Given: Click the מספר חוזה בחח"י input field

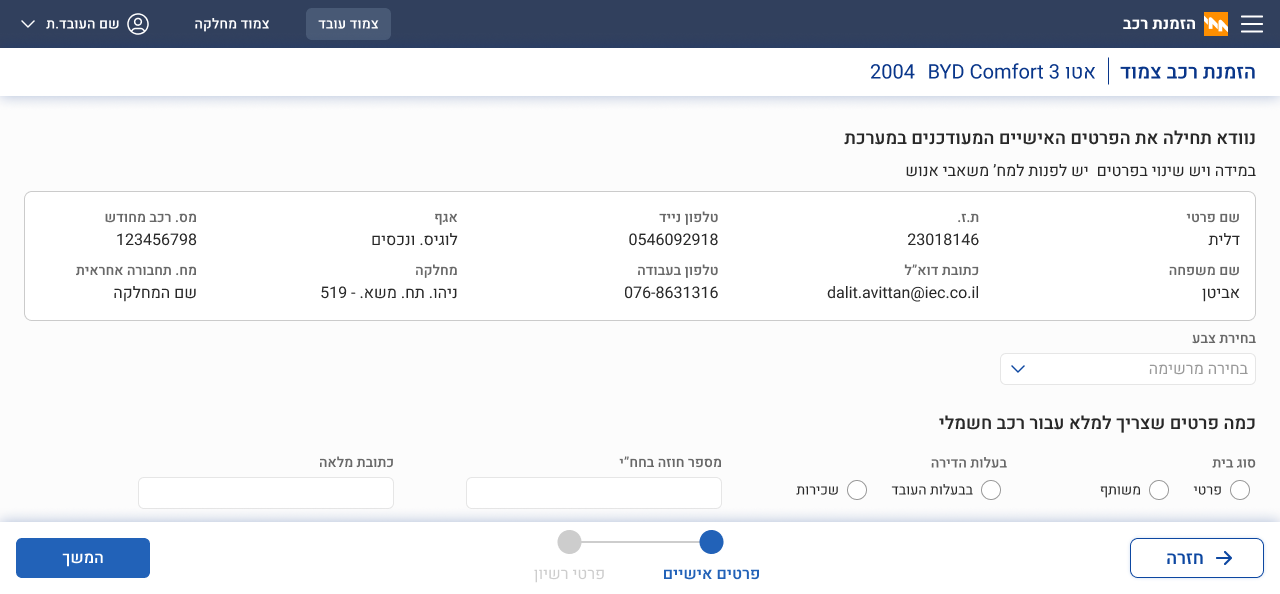Looking at the screenshot, I should (x=594, y=493).
